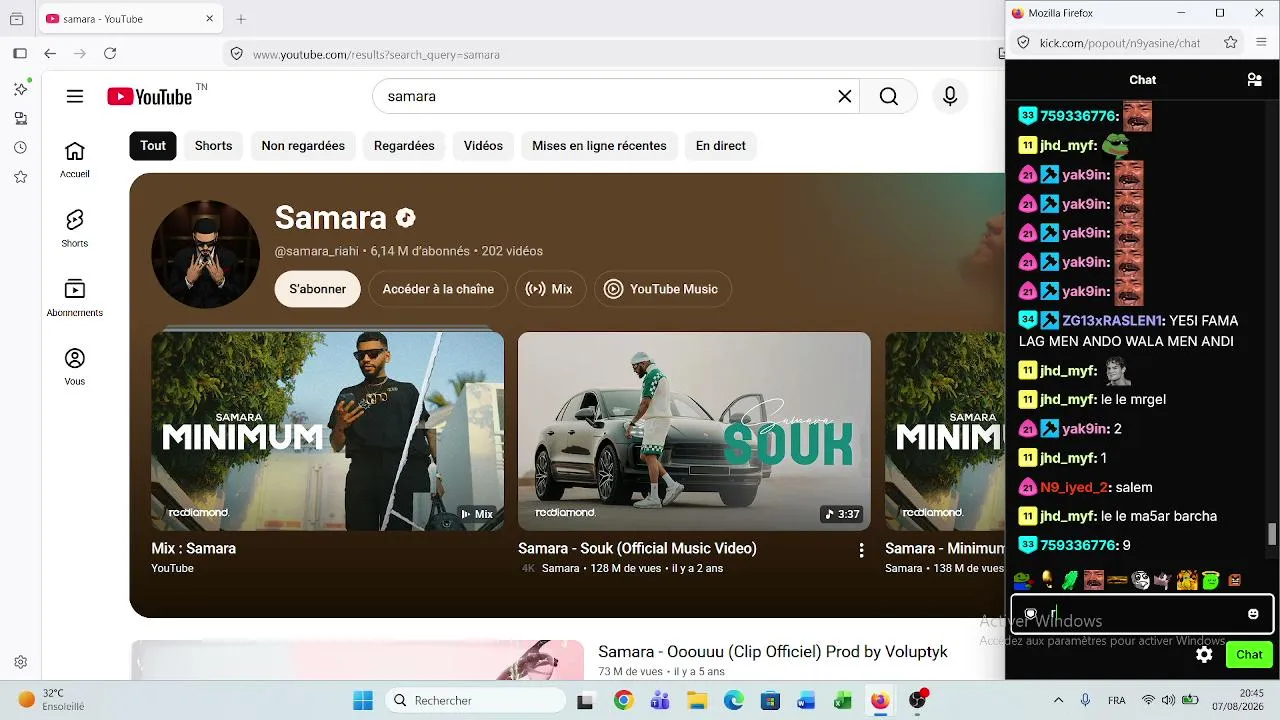Start voice search with the microphone icon
This screenshot has width=1280, height=720.
tap(950, 96)
